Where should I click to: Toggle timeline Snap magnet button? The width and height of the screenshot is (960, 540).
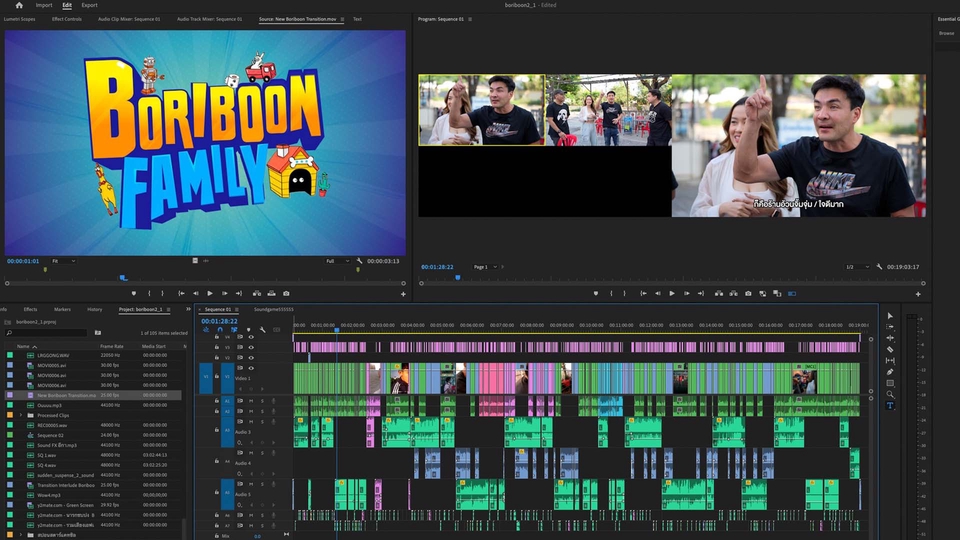click(220, 330)
